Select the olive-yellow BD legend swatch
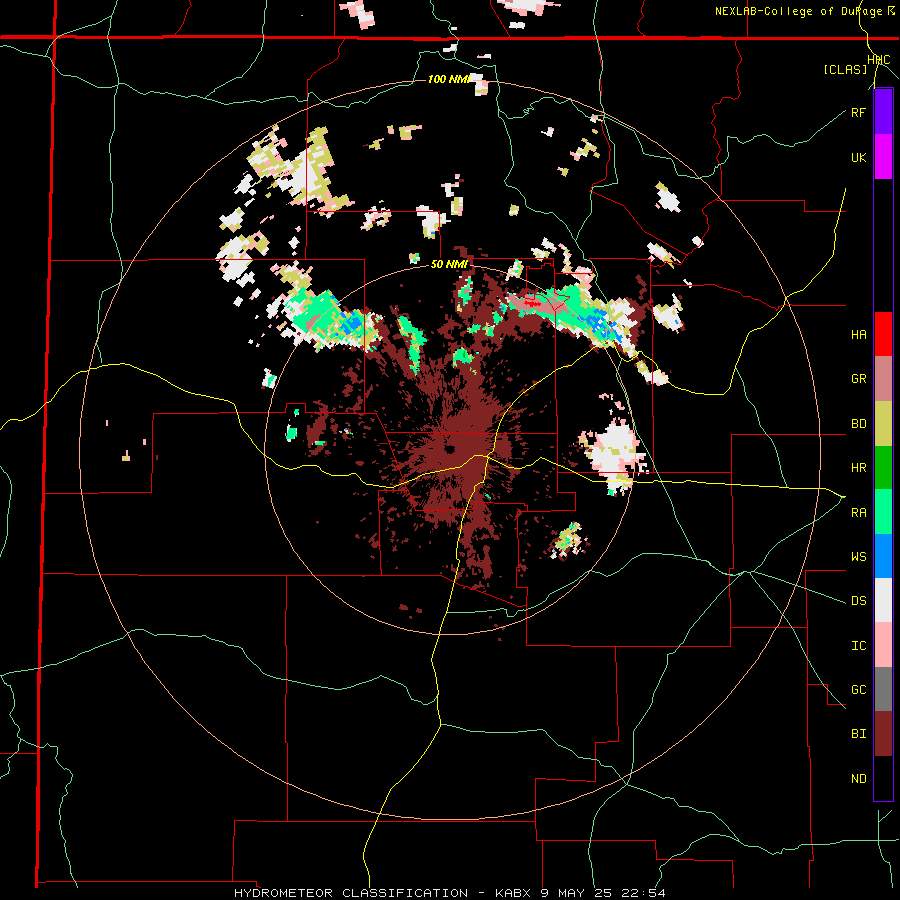 (883, 424)
